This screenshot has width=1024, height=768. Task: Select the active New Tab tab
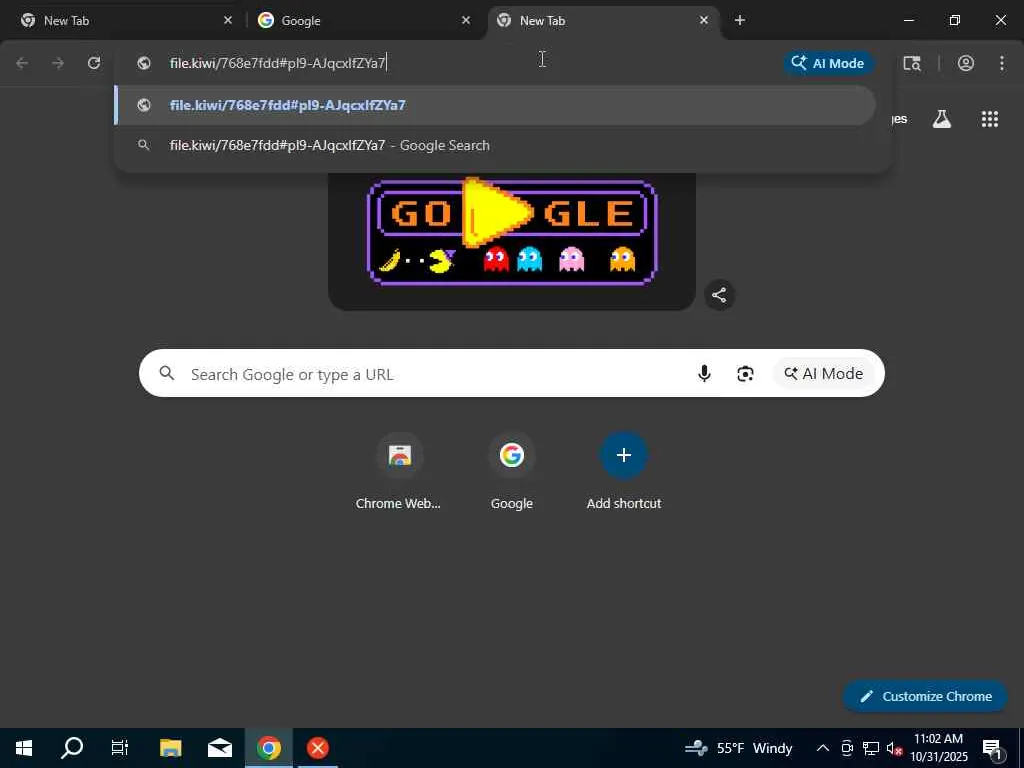[x=601, y=20]
